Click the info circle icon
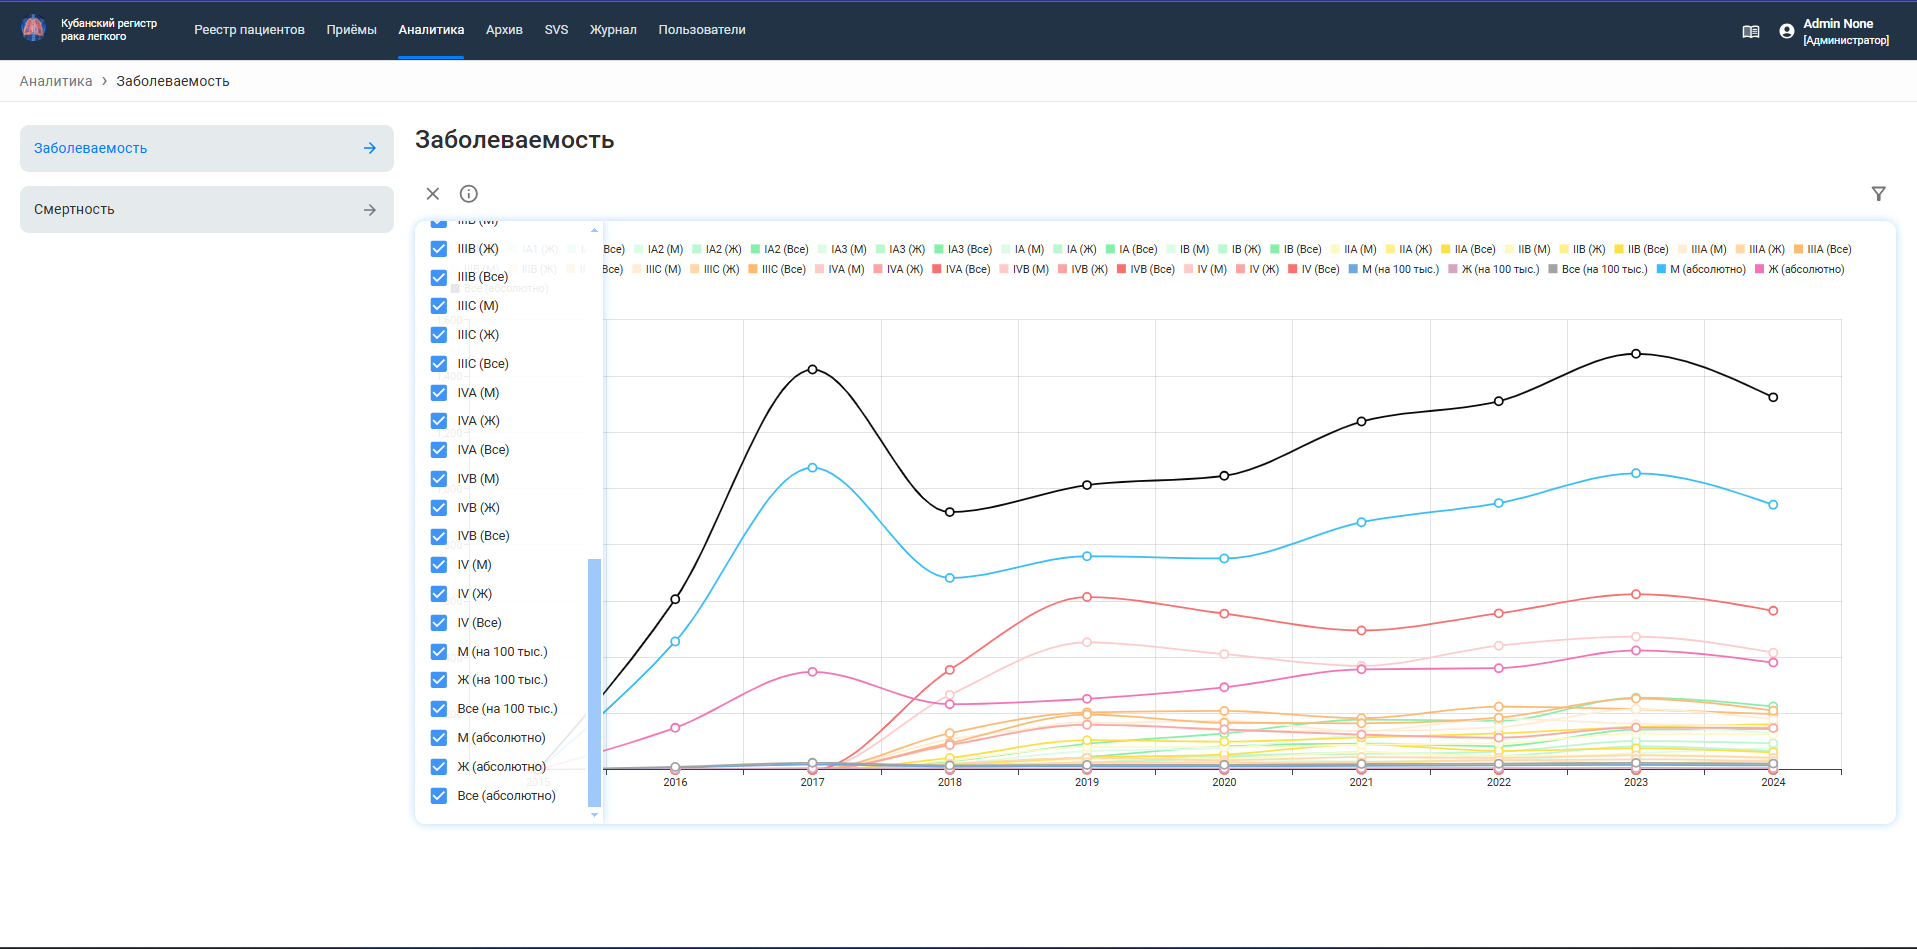The height and width of the screenshot is (949, 1917). pos(468,194)
